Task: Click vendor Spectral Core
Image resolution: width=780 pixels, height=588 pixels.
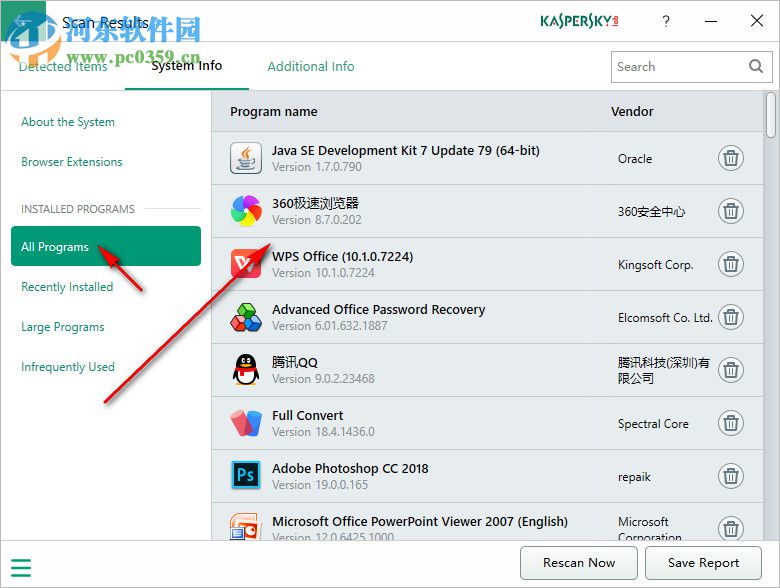Action: (653, 424)
